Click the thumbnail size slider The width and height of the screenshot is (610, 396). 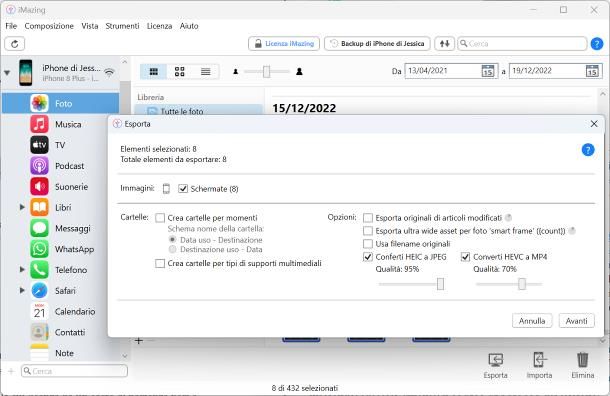(x=266, y=72)
